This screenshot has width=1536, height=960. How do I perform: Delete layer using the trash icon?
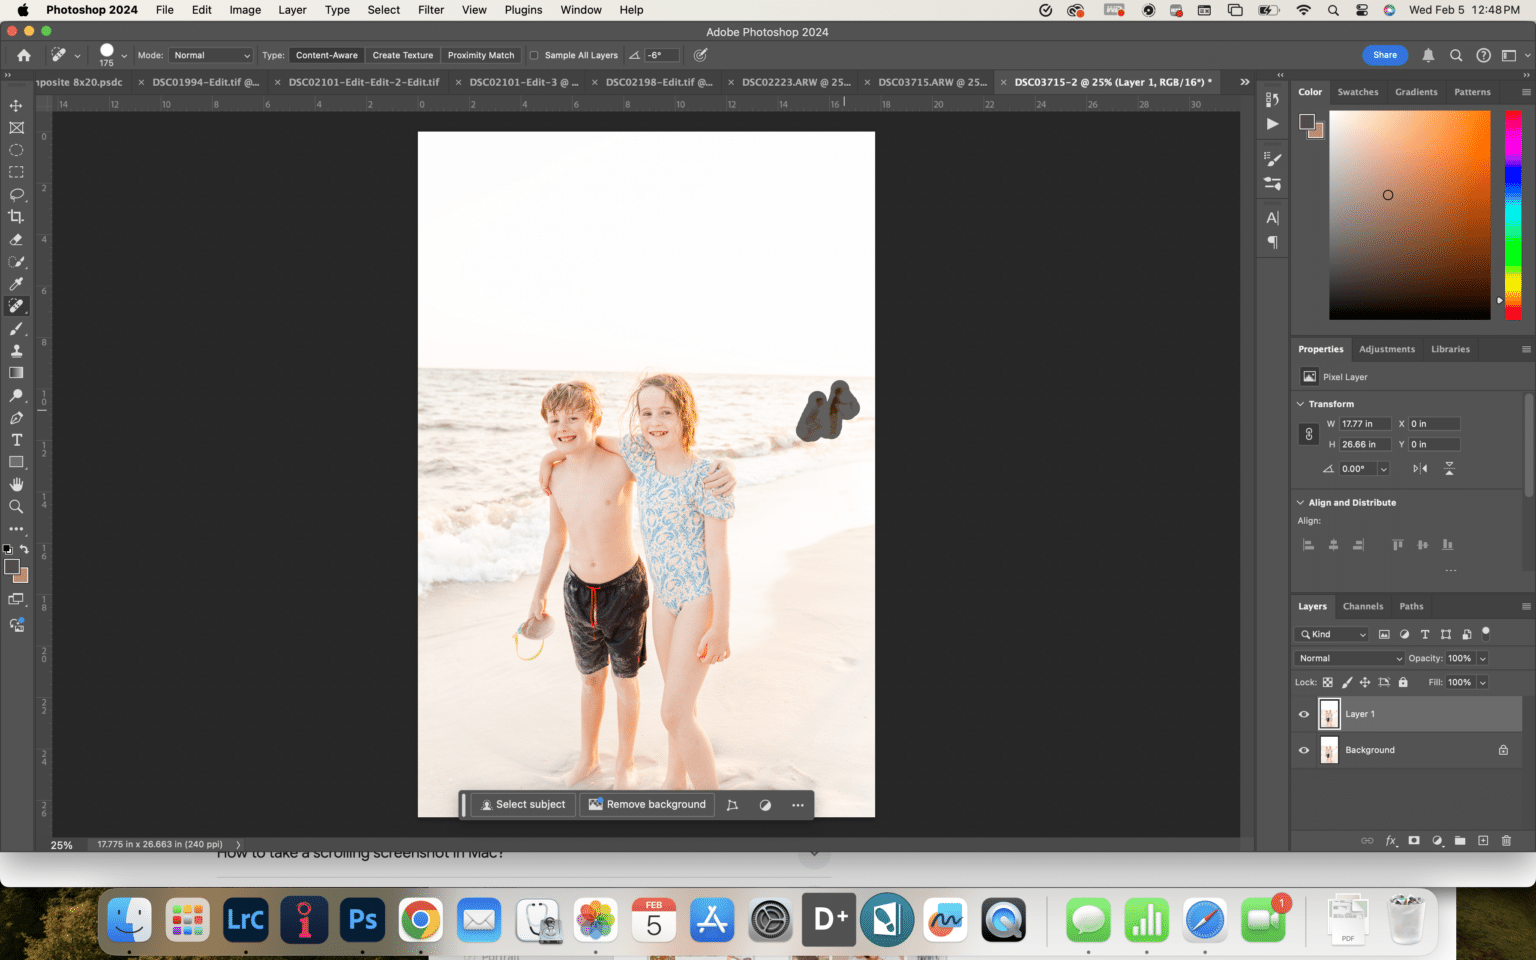click(1506, 841)
